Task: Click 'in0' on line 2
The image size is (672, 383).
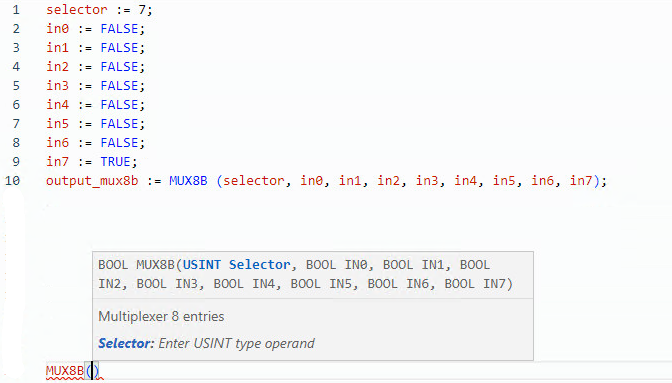Action: click(x=57, y=29)
